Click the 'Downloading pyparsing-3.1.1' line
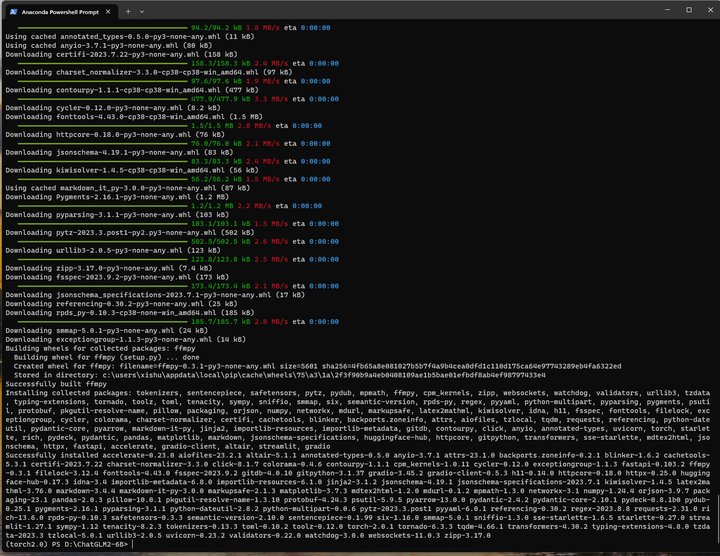 pos(117,215)
